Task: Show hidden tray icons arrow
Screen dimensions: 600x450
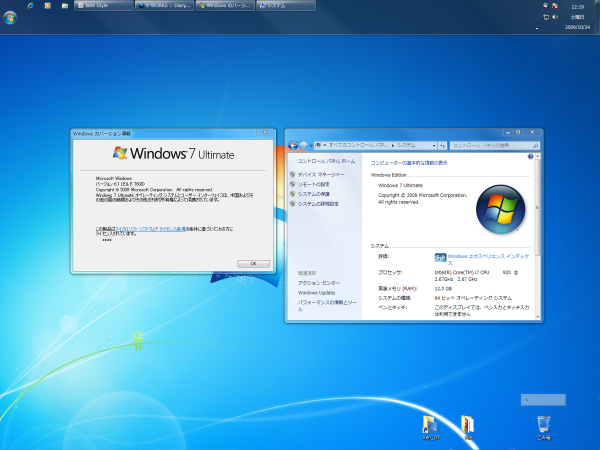Action: point(536,28)
